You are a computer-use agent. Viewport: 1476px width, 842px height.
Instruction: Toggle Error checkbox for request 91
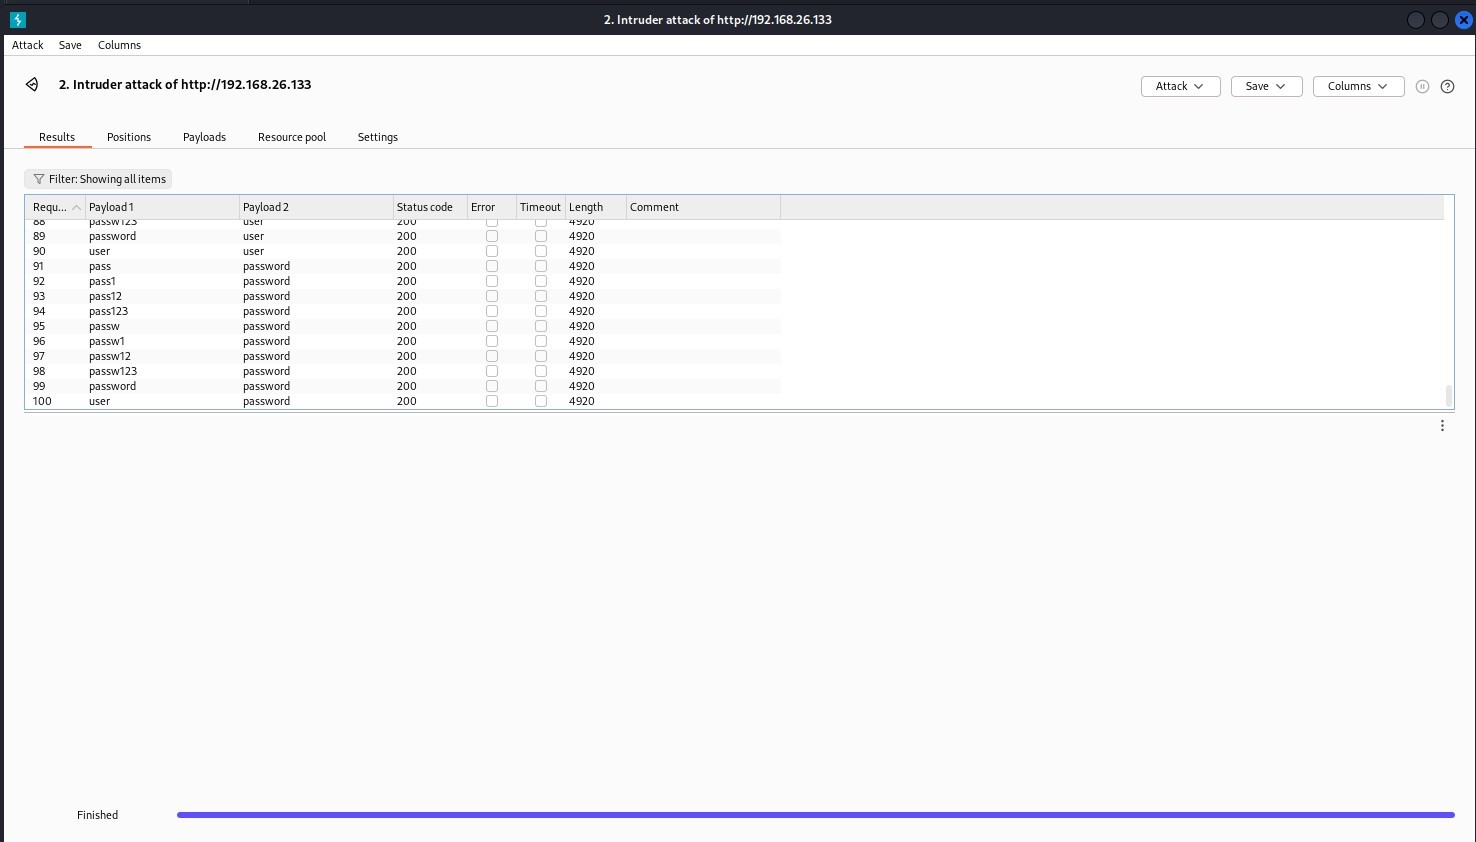pos(491,266)
